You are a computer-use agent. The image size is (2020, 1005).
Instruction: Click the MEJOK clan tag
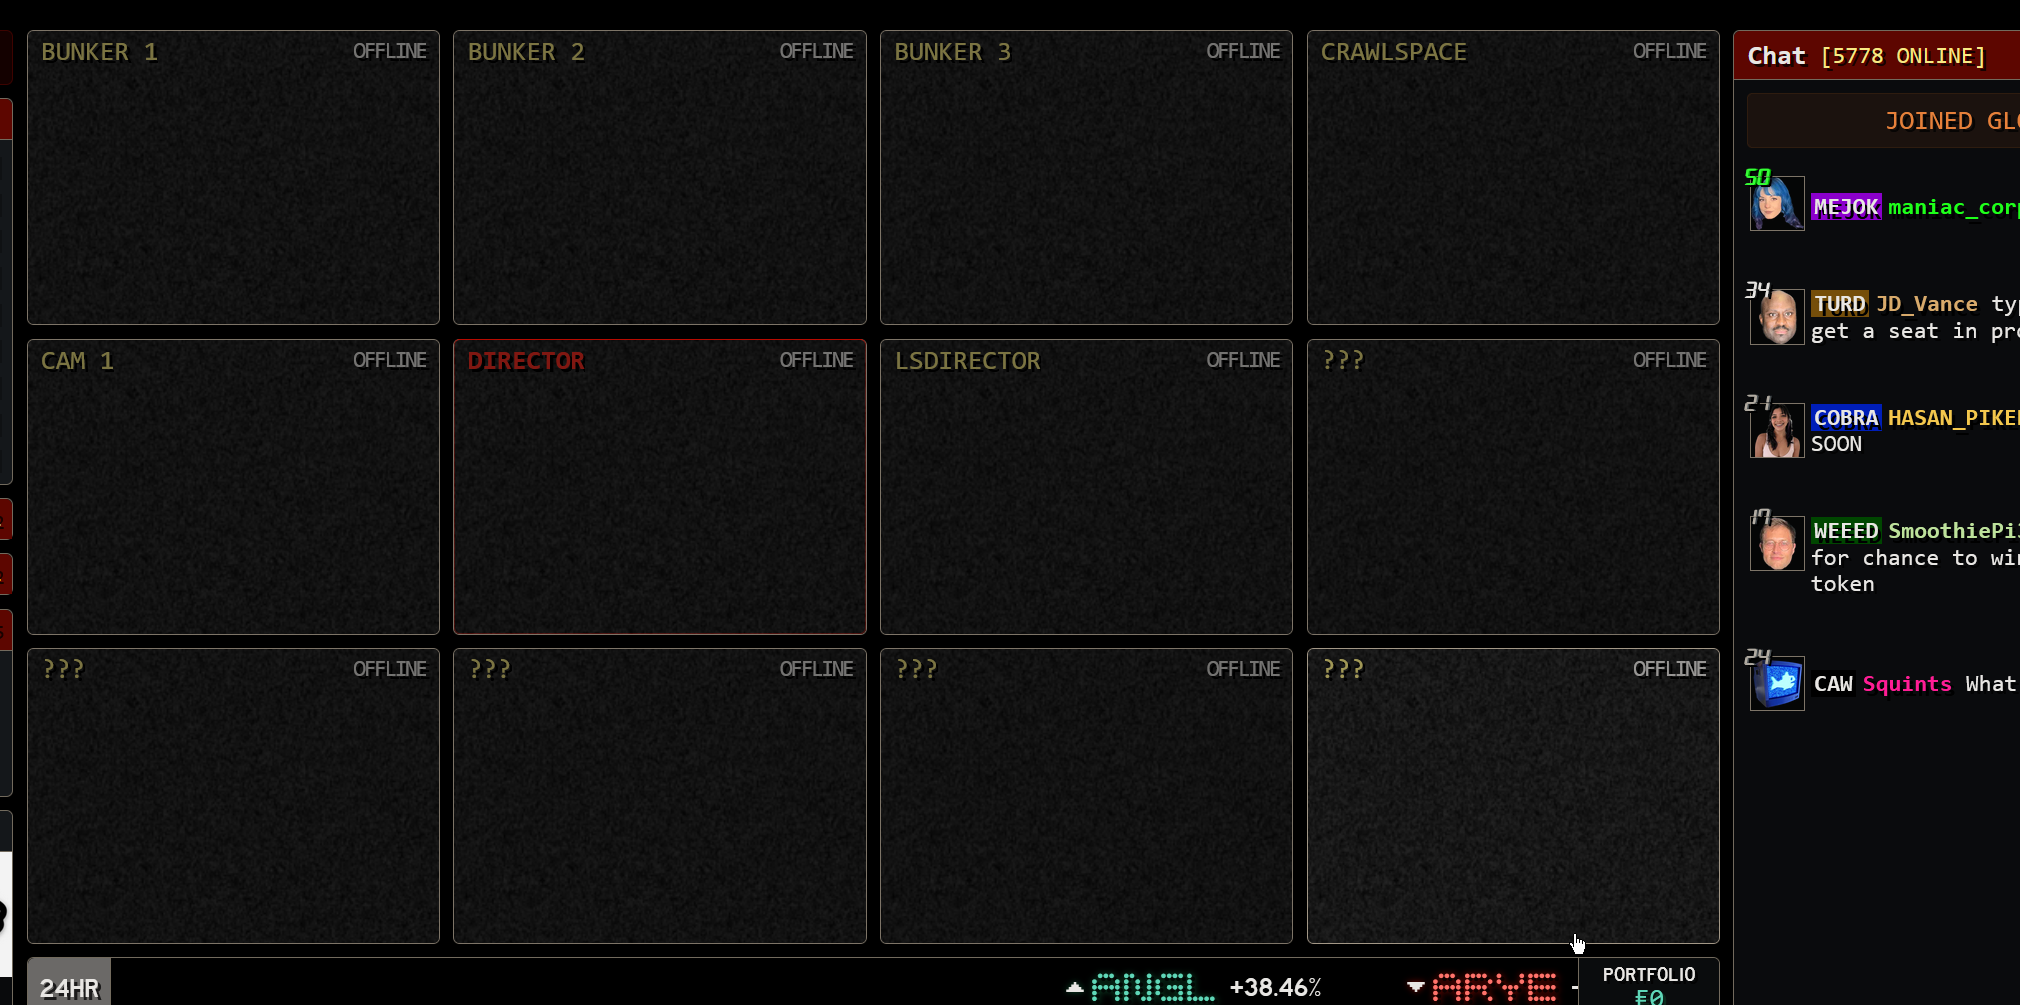[1846, 207]
